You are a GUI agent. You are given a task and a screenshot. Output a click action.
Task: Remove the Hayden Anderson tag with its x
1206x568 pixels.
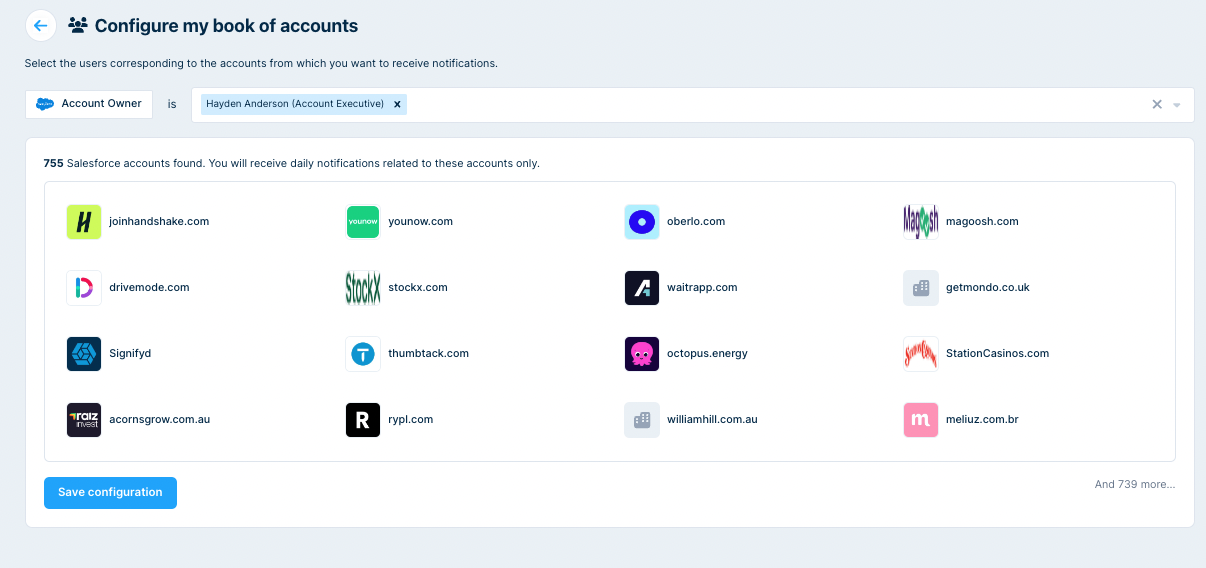(397, 104)
